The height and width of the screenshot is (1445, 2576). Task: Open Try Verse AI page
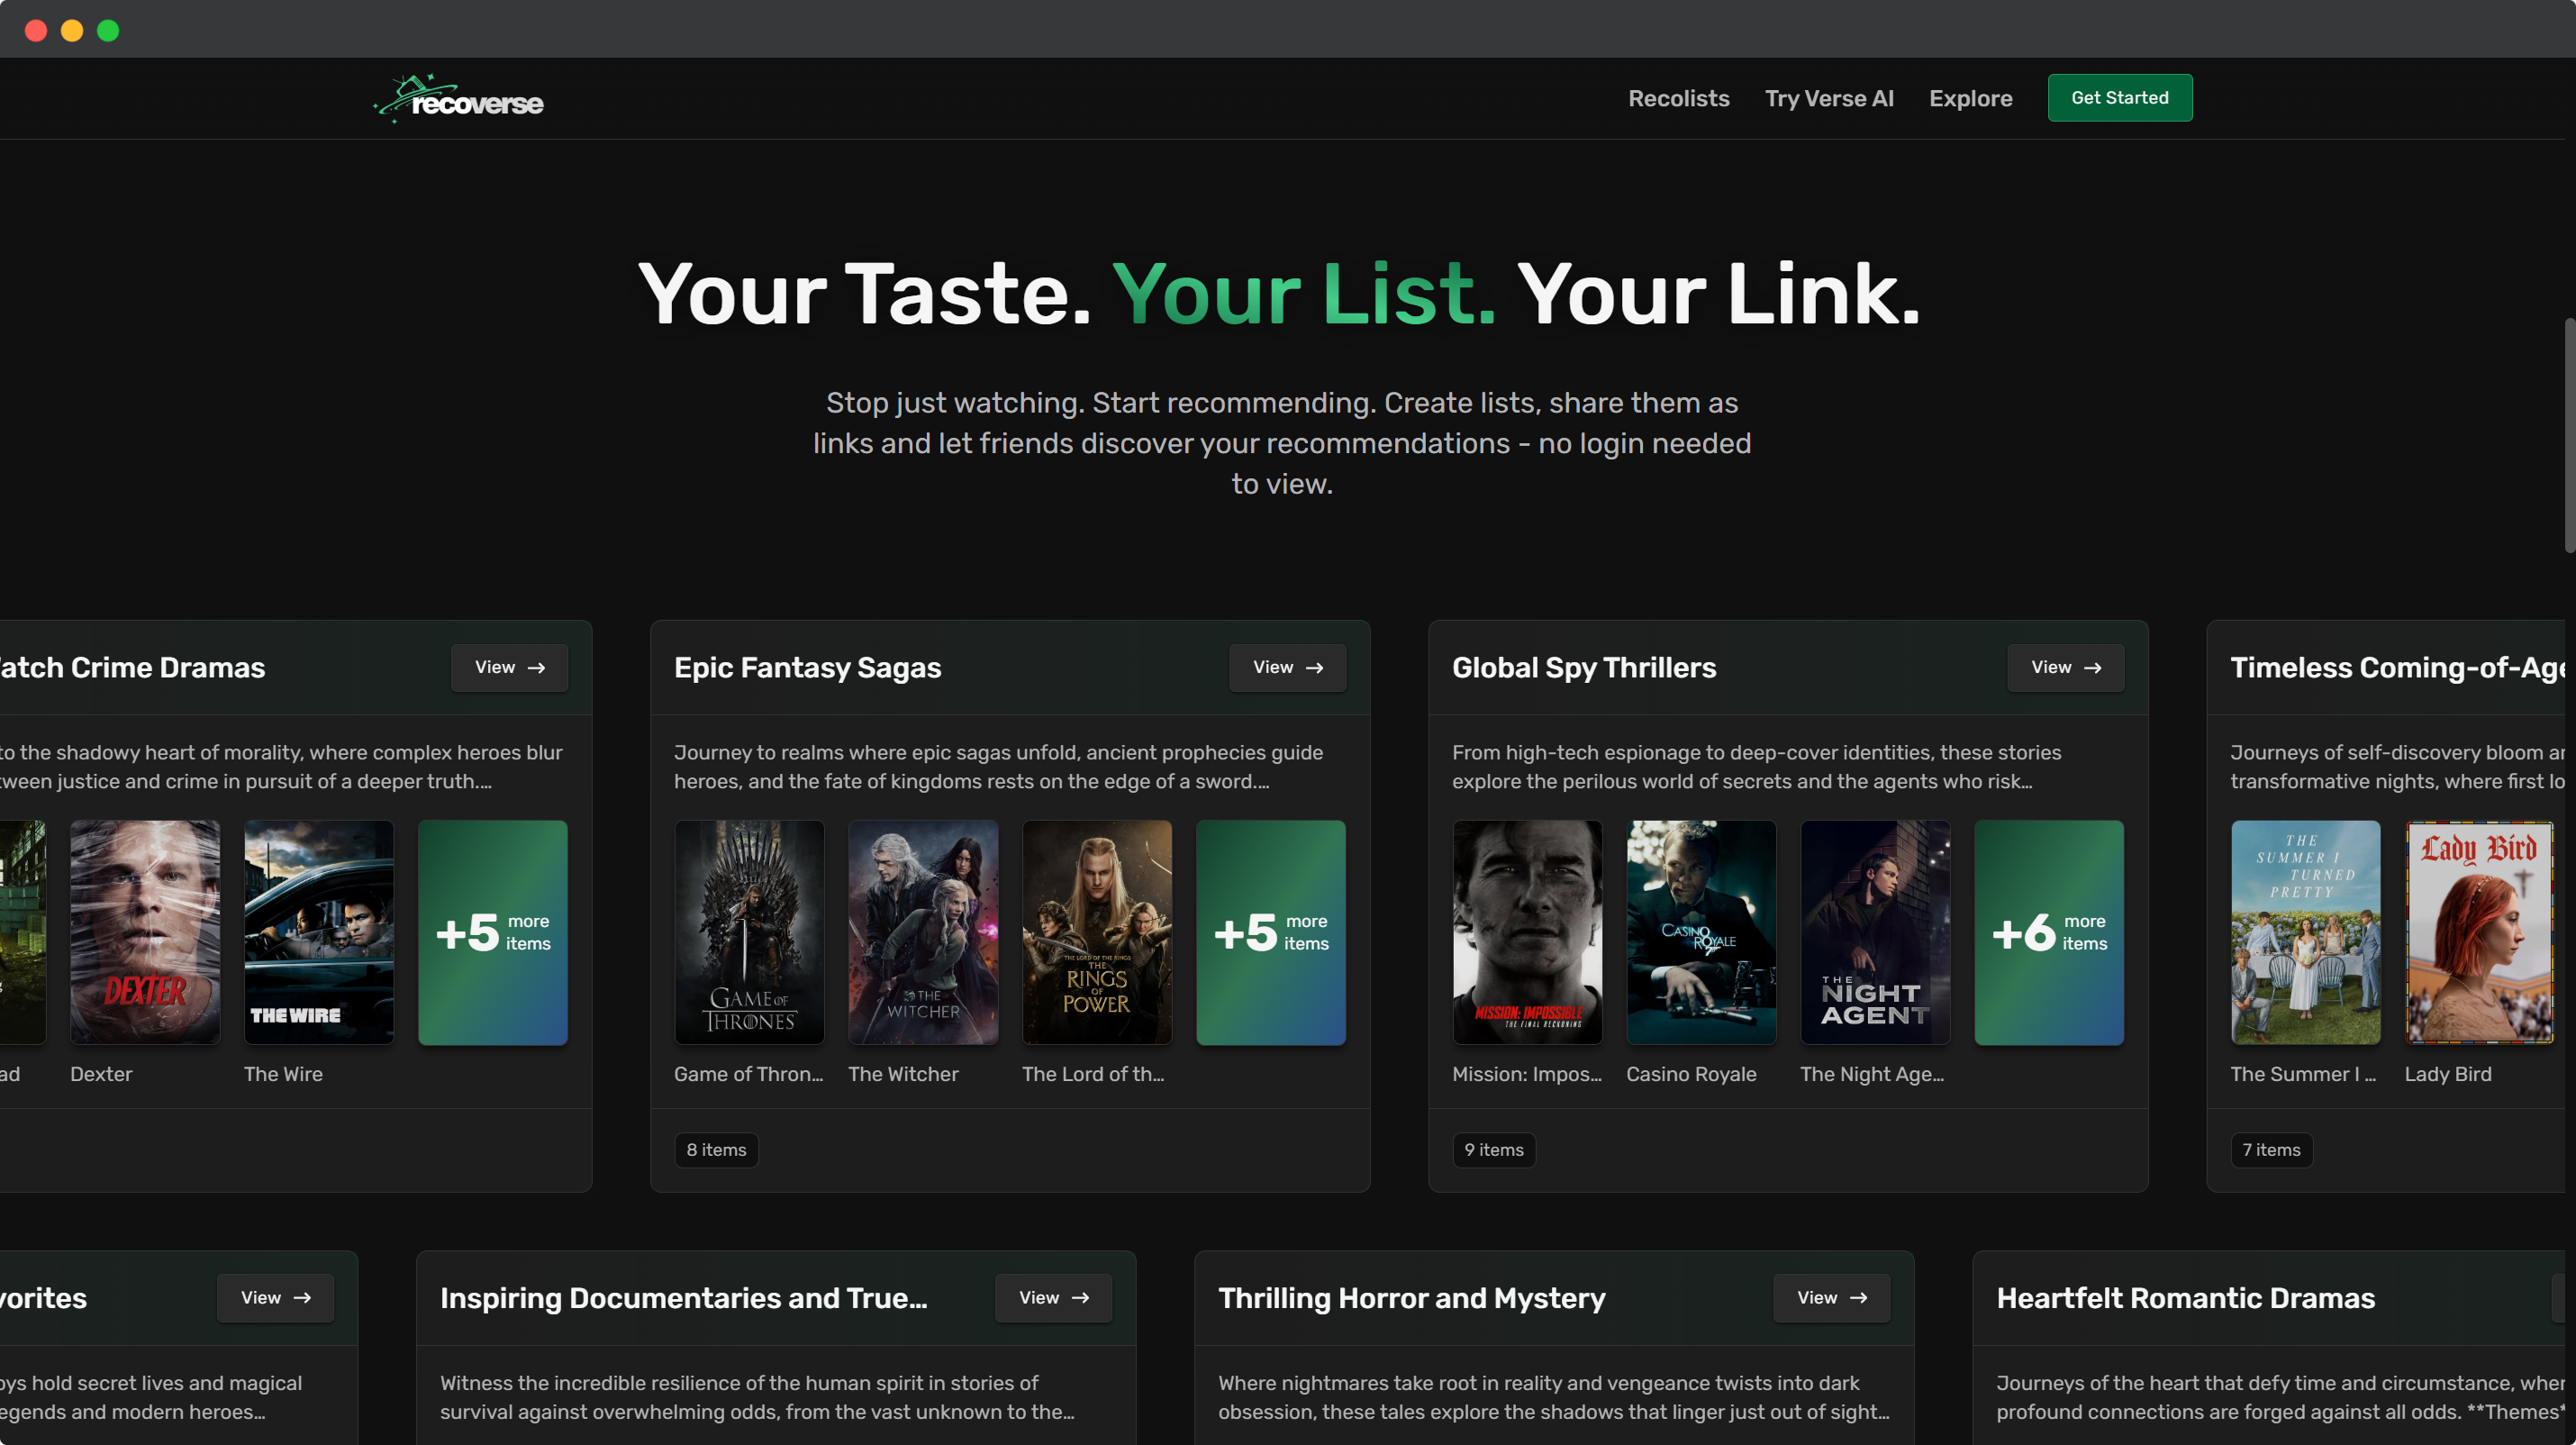1828,98
